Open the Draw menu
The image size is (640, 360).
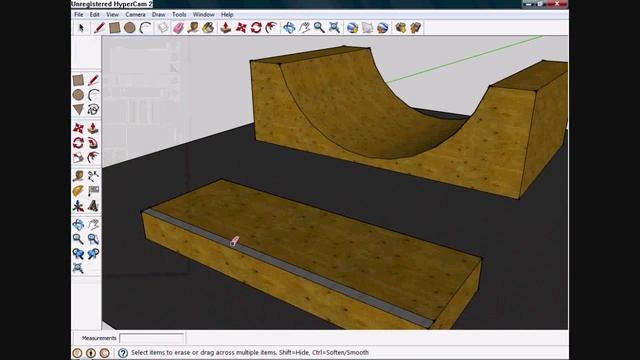(x=158, y=14)
